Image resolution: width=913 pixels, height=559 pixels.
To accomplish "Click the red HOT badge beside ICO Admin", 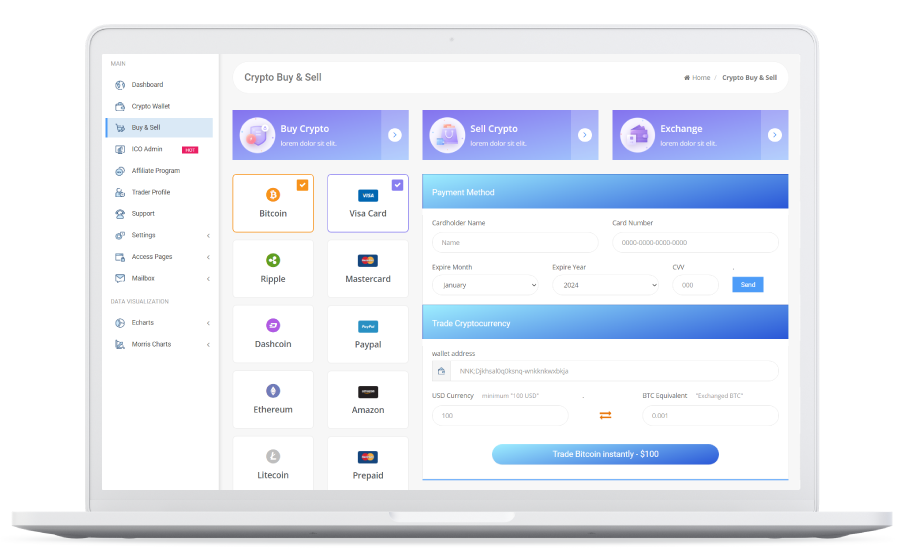I will (190, 150).
